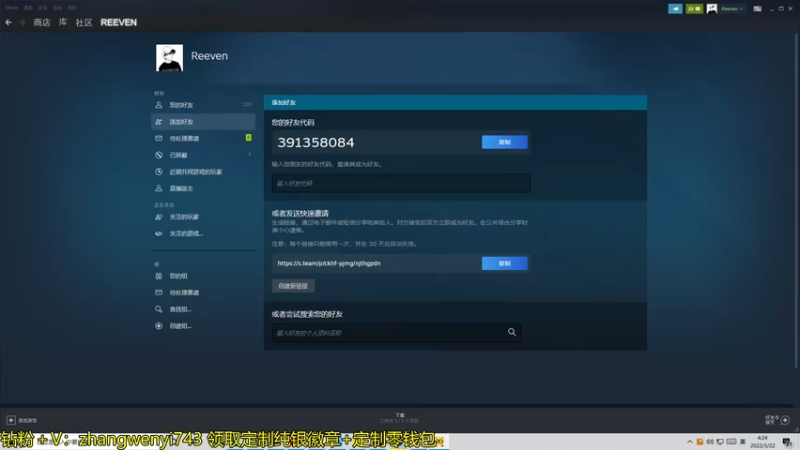
Task: Open 您的好友 friends list
Action: tap(203, 105)
